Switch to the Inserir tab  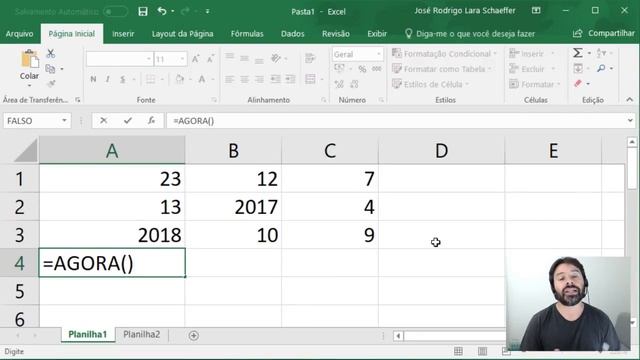123,34
